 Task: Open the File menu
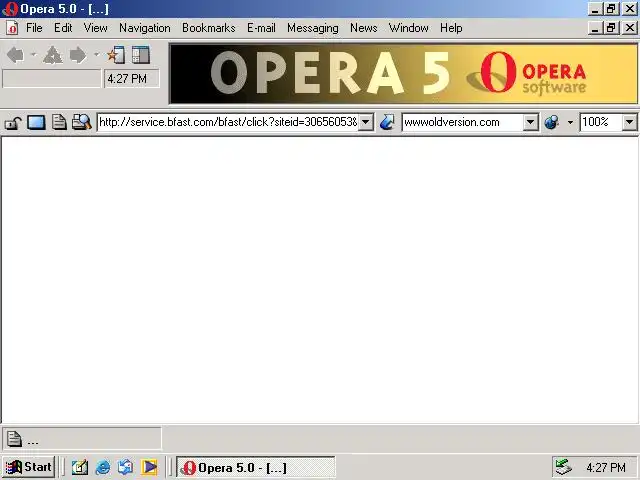(34, 28)
